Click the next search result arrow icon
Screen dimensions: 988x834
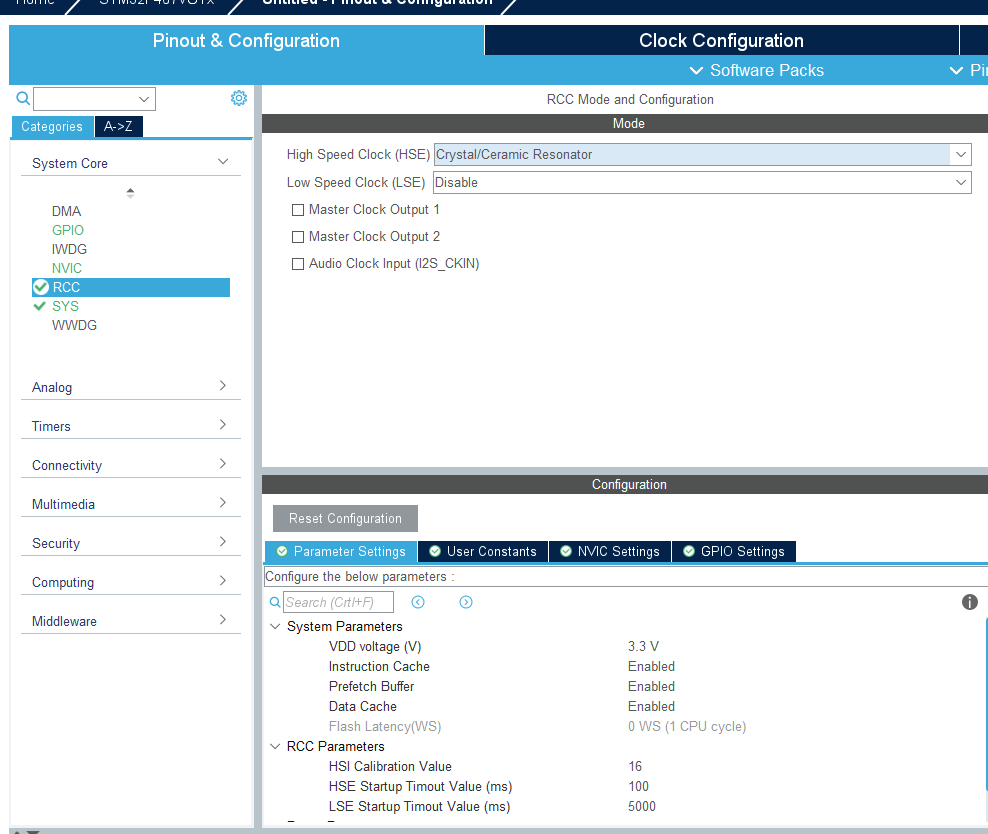(466, 602)
